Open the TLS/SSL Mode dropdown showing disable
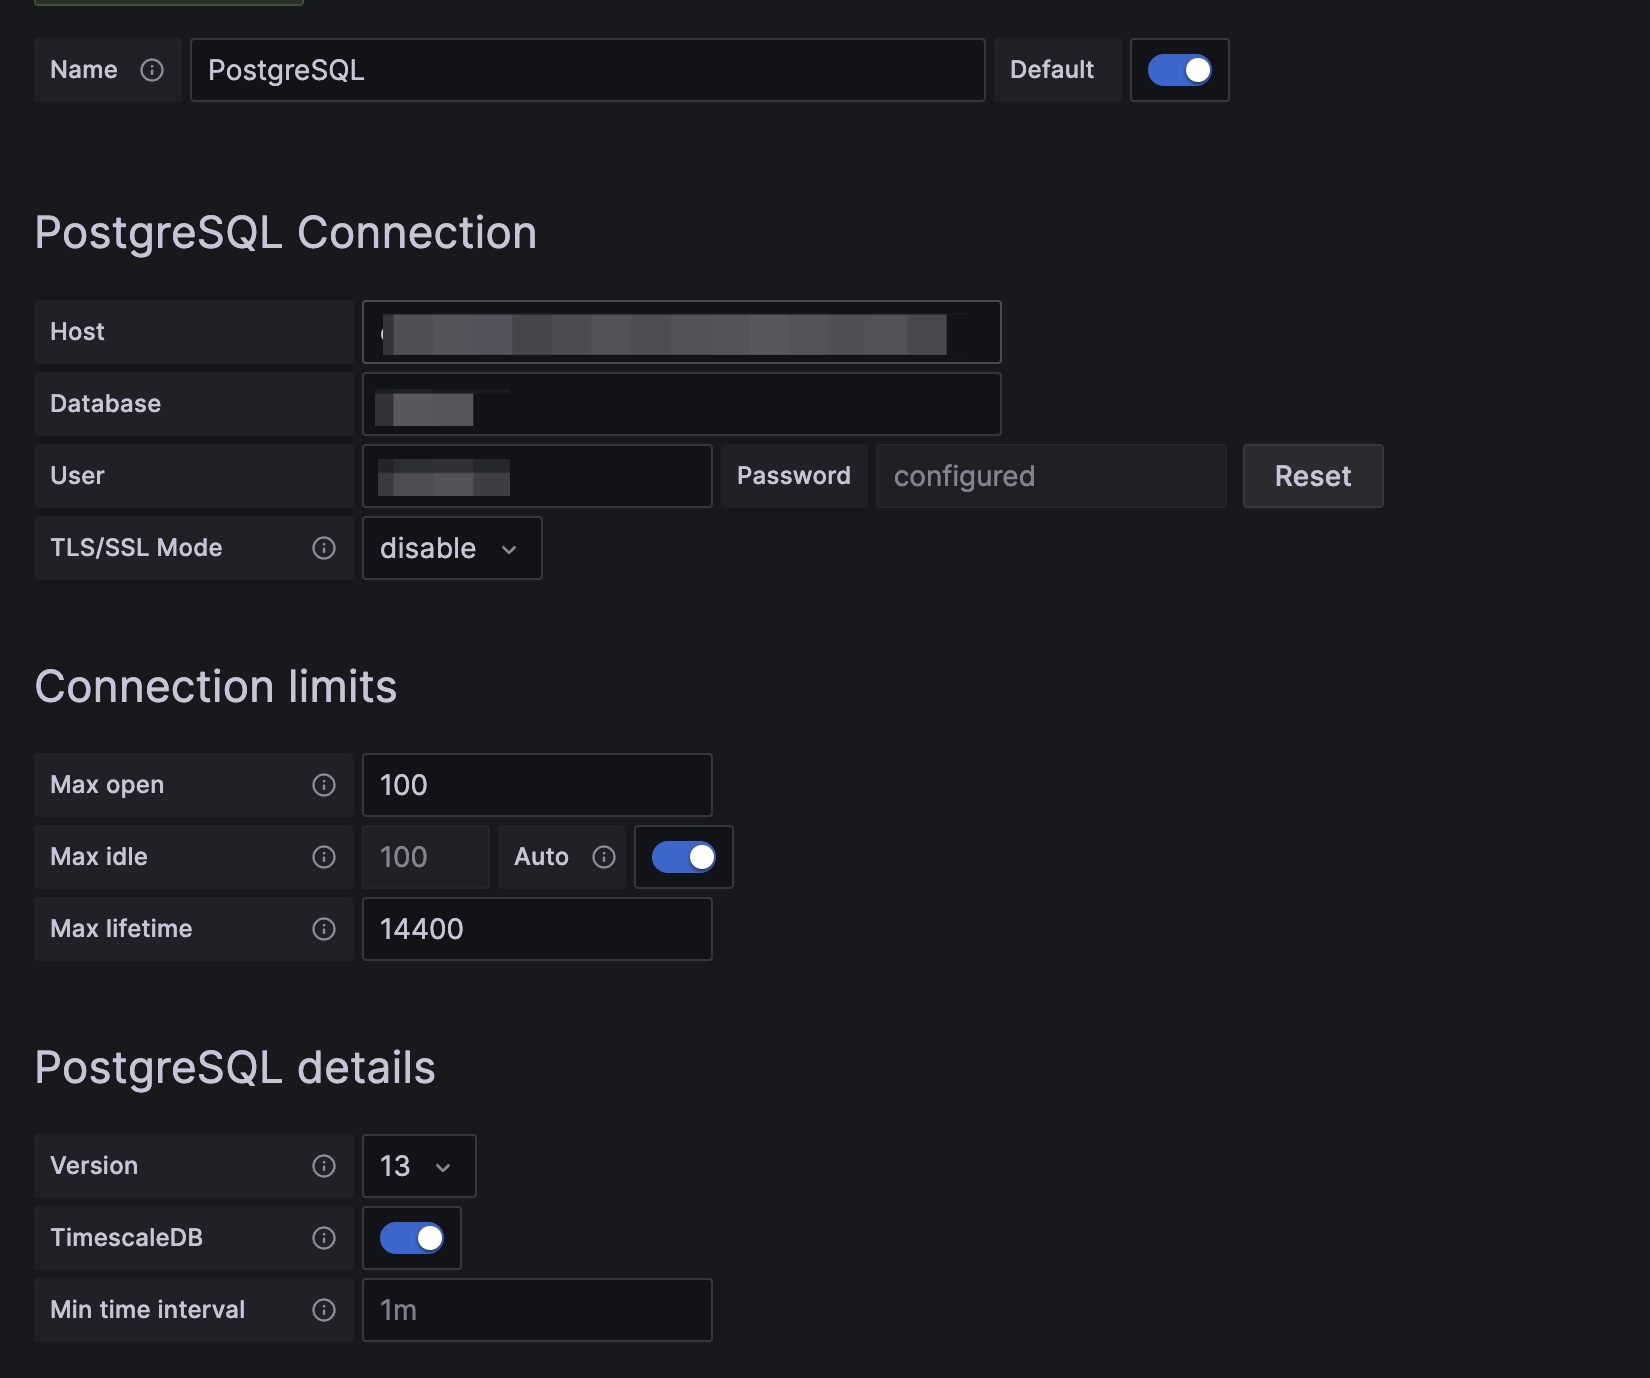 point(452,548)
